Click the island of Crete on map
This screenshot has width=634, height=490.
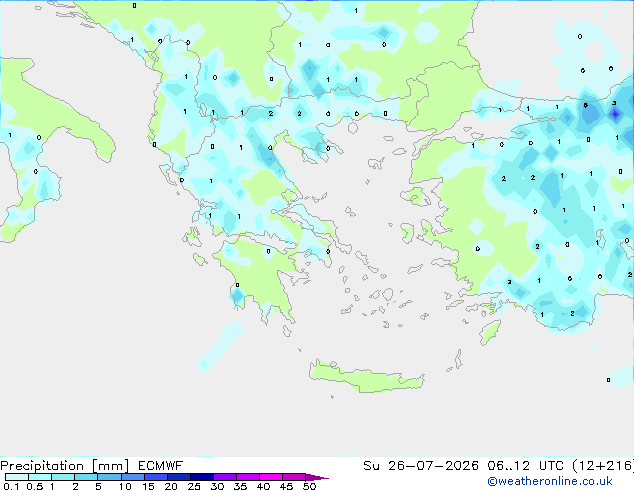366,377
